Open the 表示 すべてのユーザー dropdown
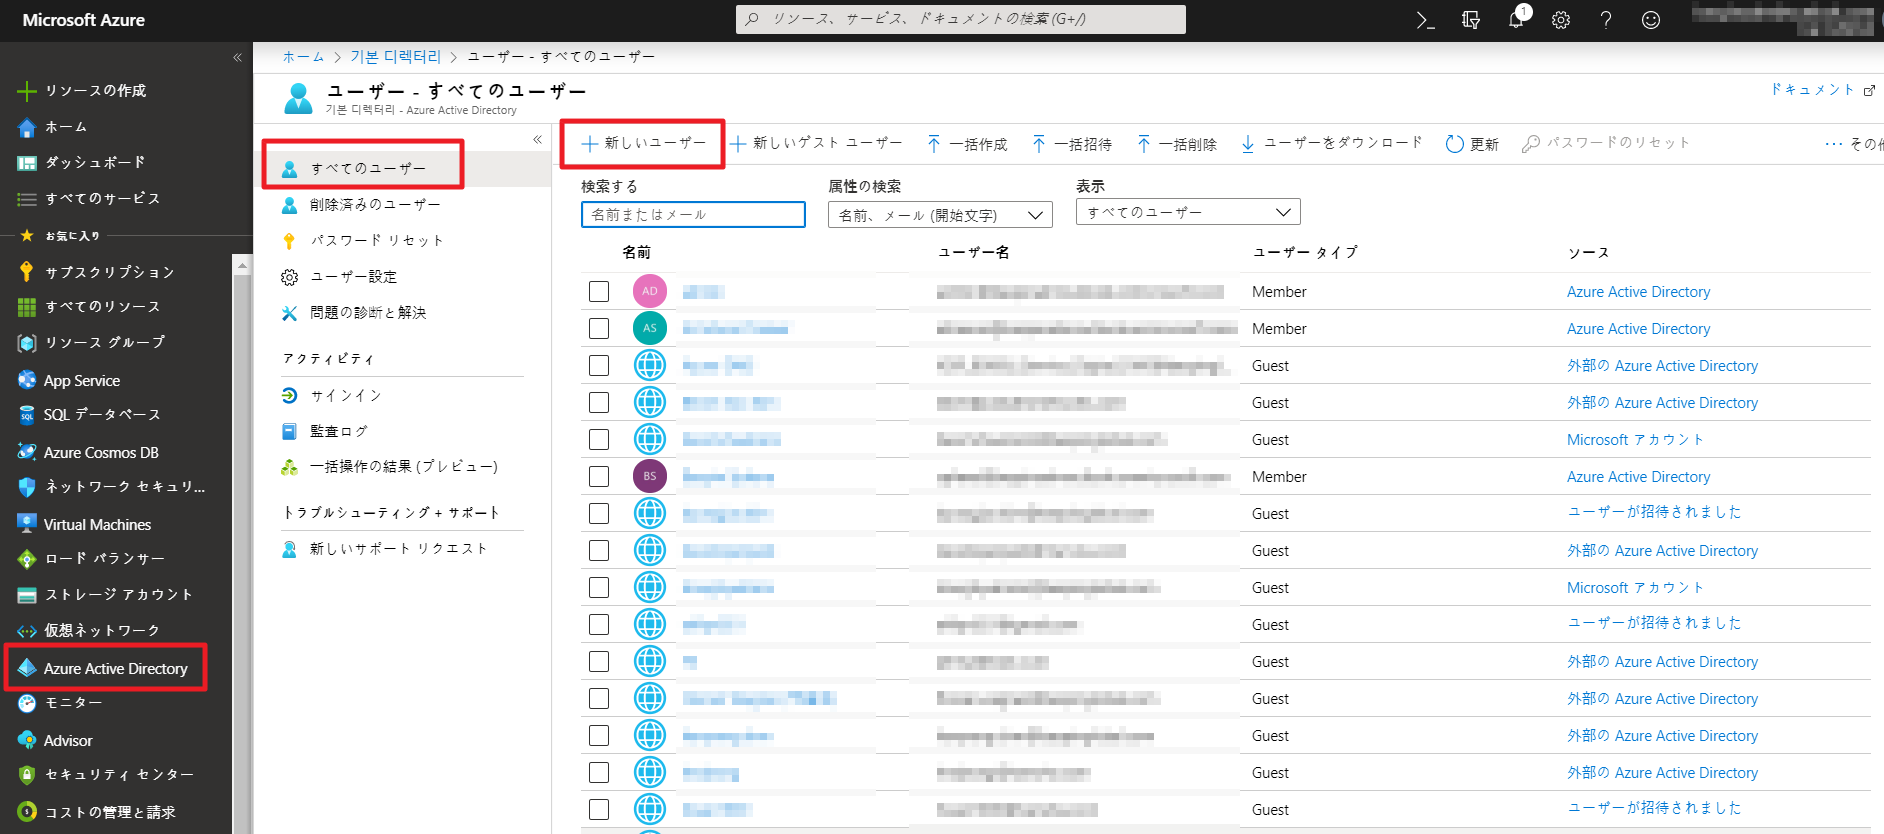The height and width of the screenshot is (834, 1884). tap(1187, 212)
